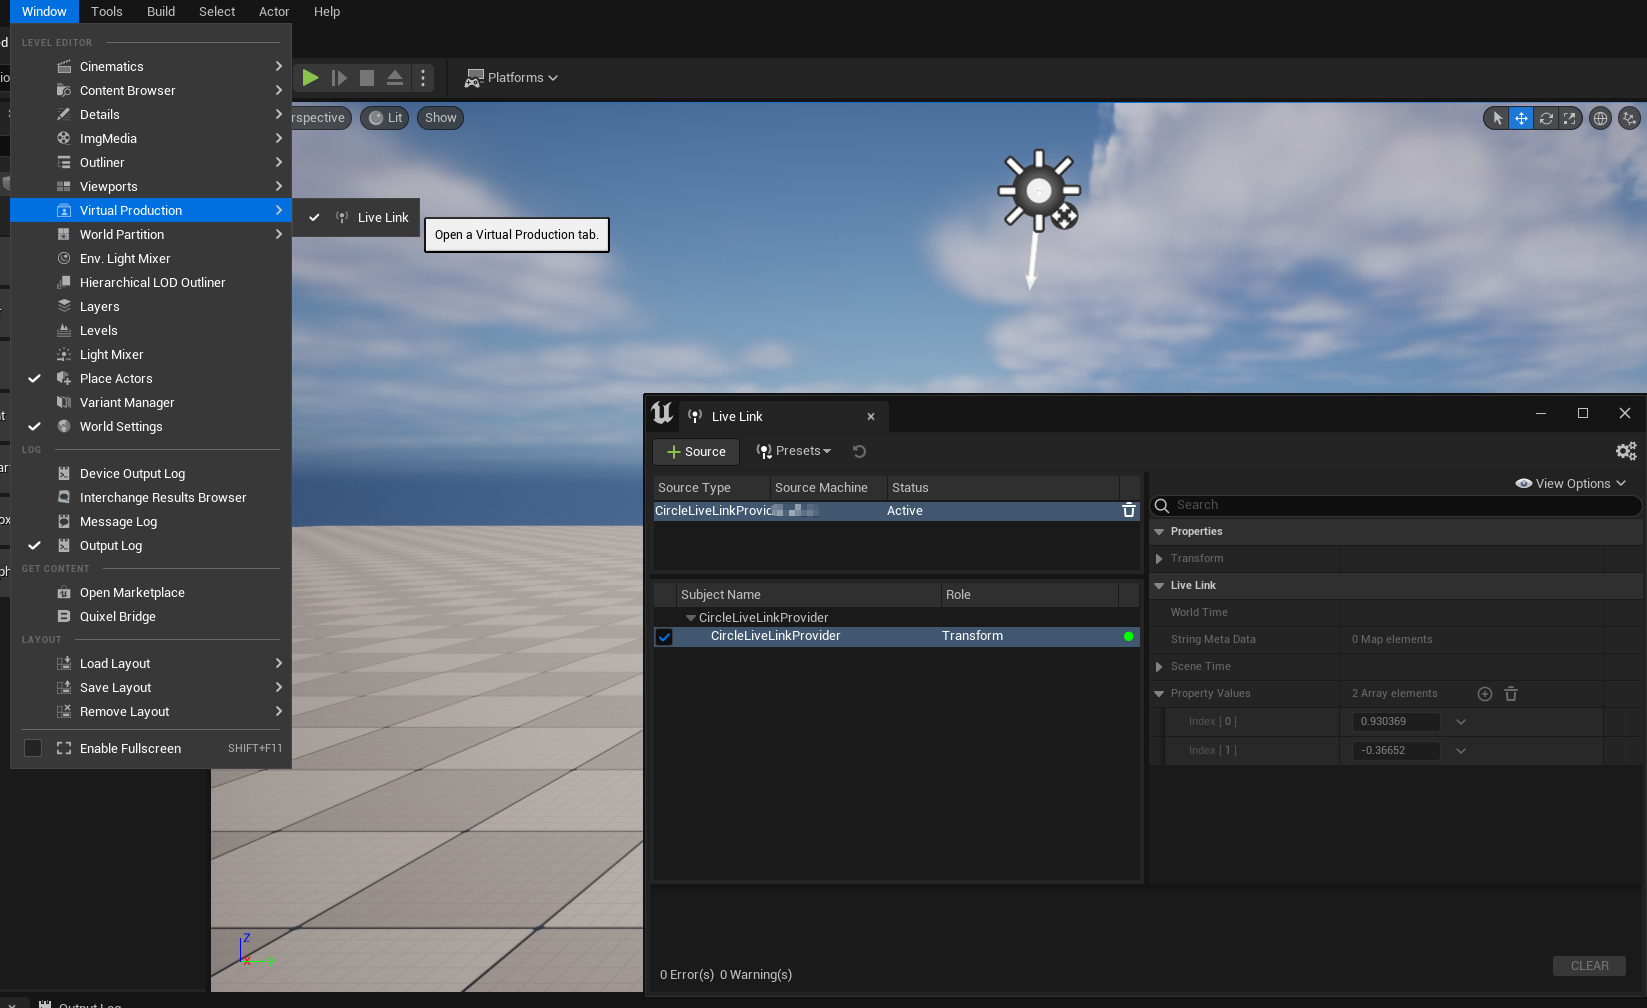
Task: Open the Select menu
Action: [217, 11]
